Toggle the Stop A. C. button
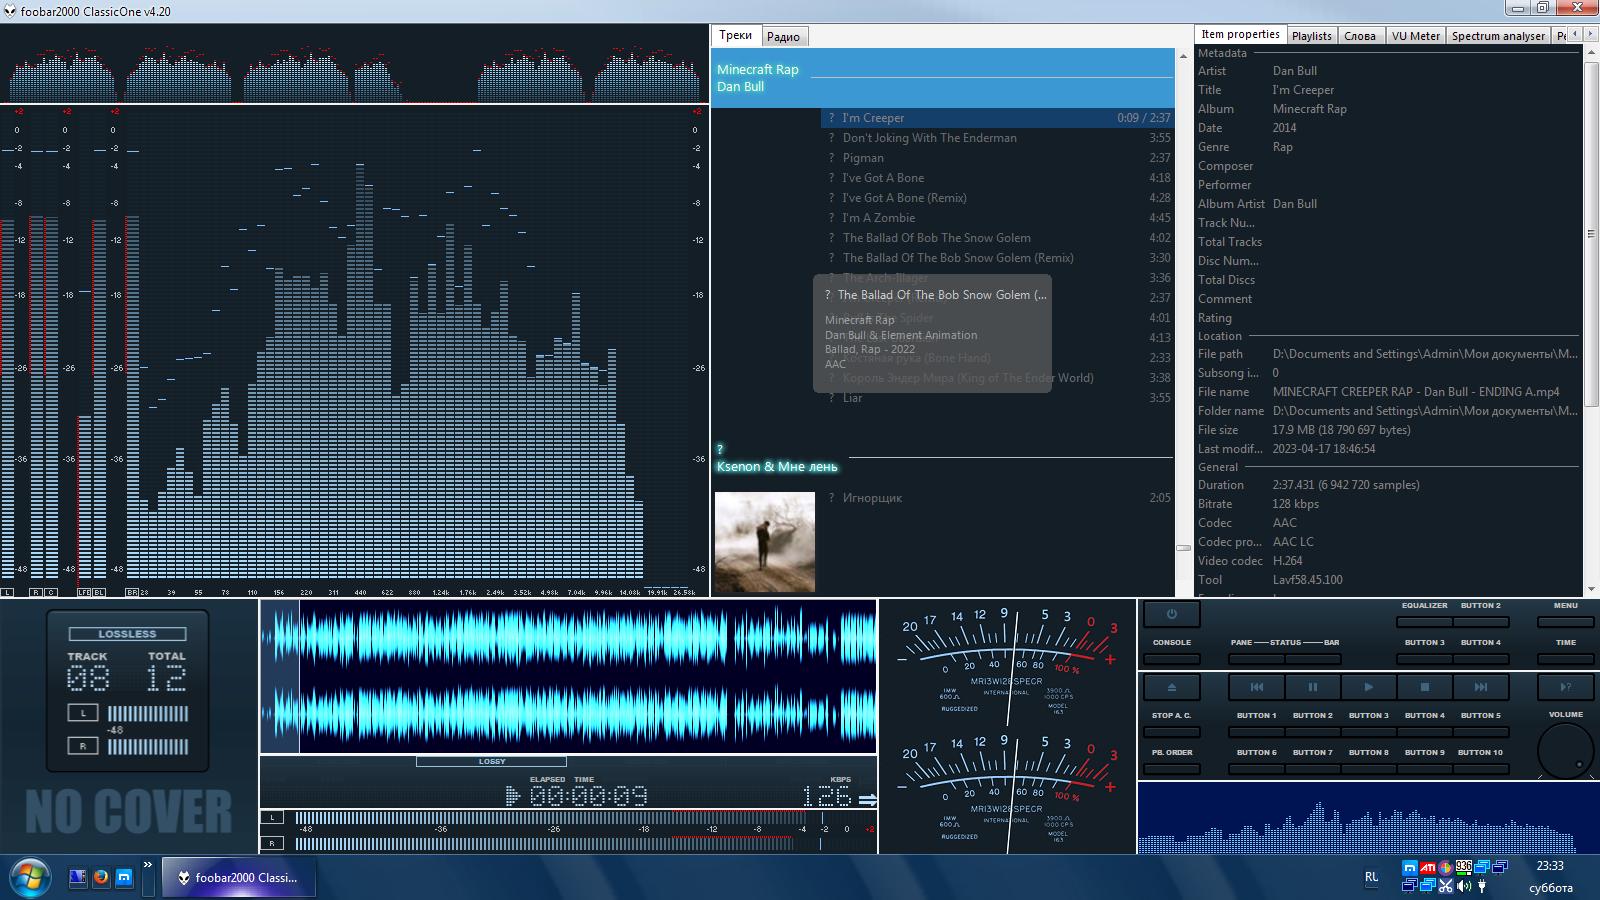 [x=1171, y=731]
